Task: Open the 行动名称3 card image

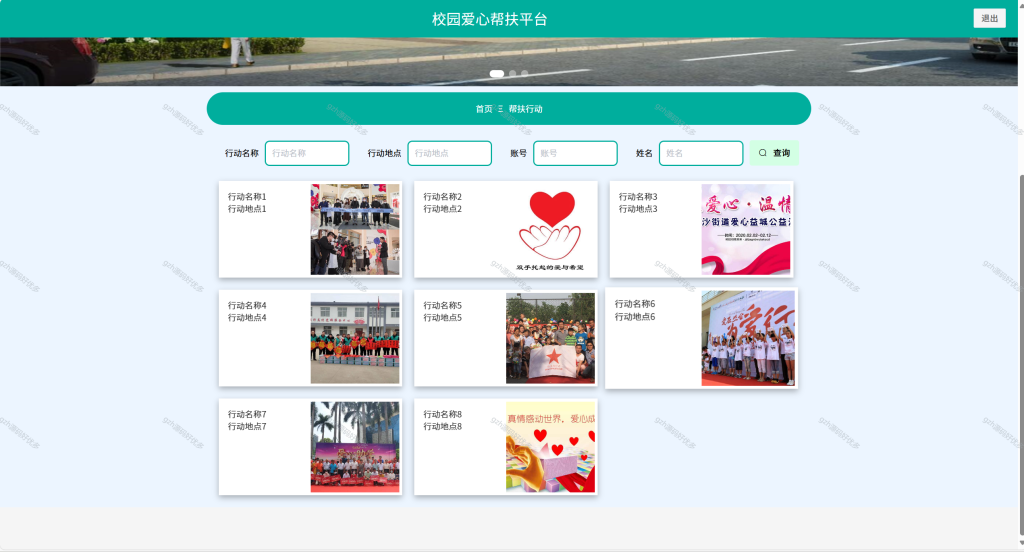Action: pyautogui.click(x=746, y=229)
